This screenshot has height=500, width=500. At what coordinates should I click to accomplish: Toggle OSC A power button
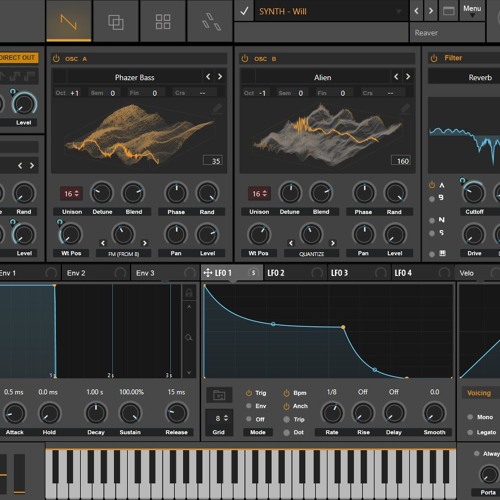(x=56, y=59)
